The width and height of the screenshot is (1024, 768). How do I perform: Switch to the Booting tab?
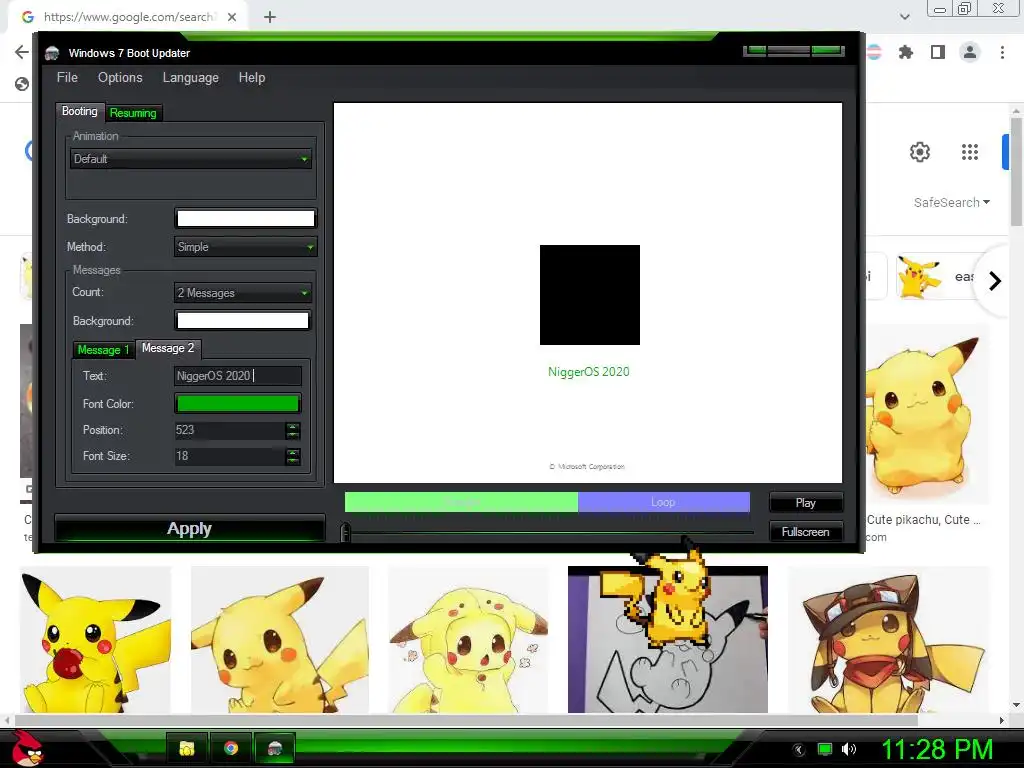click(x=80, y=112)
